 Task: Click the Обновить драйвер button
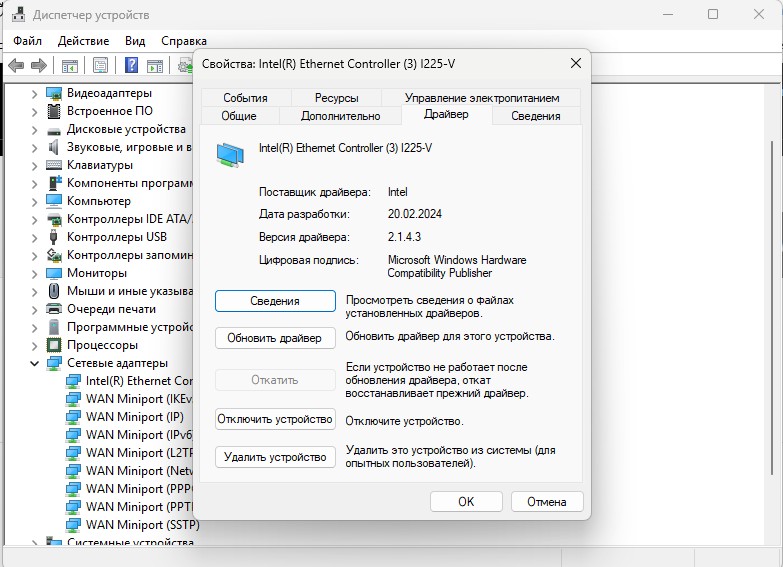click(x=275, y=338)
